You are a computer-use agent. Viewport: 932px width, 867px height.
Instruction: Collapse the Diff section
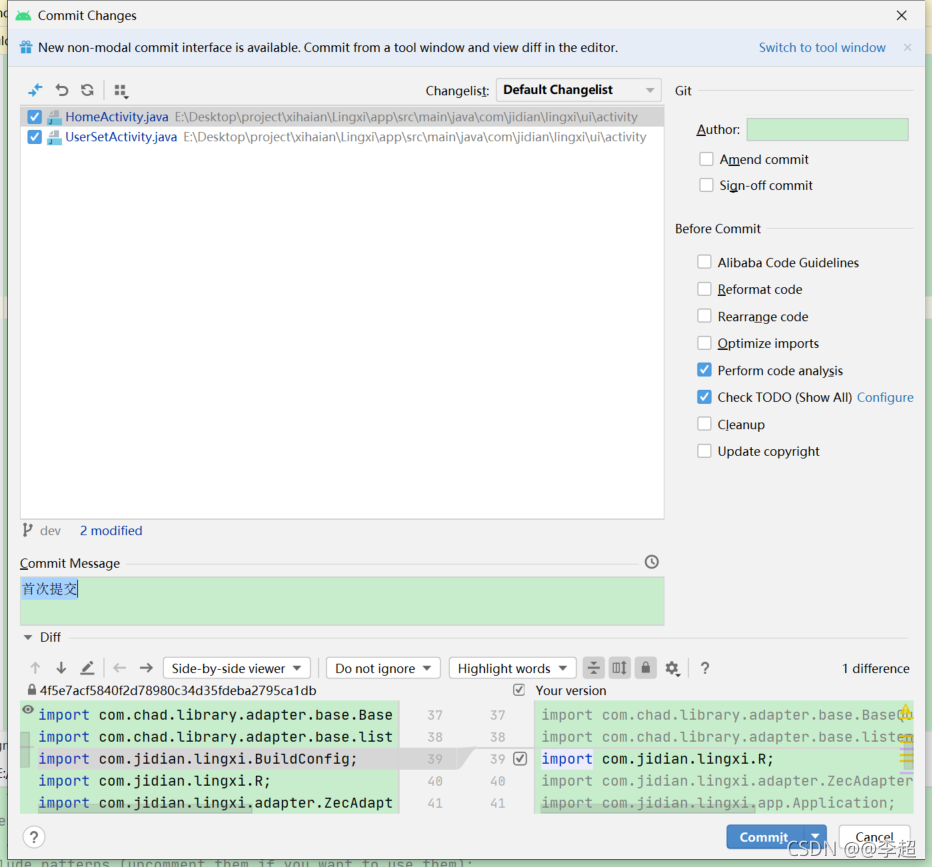[x=27, y=637]
